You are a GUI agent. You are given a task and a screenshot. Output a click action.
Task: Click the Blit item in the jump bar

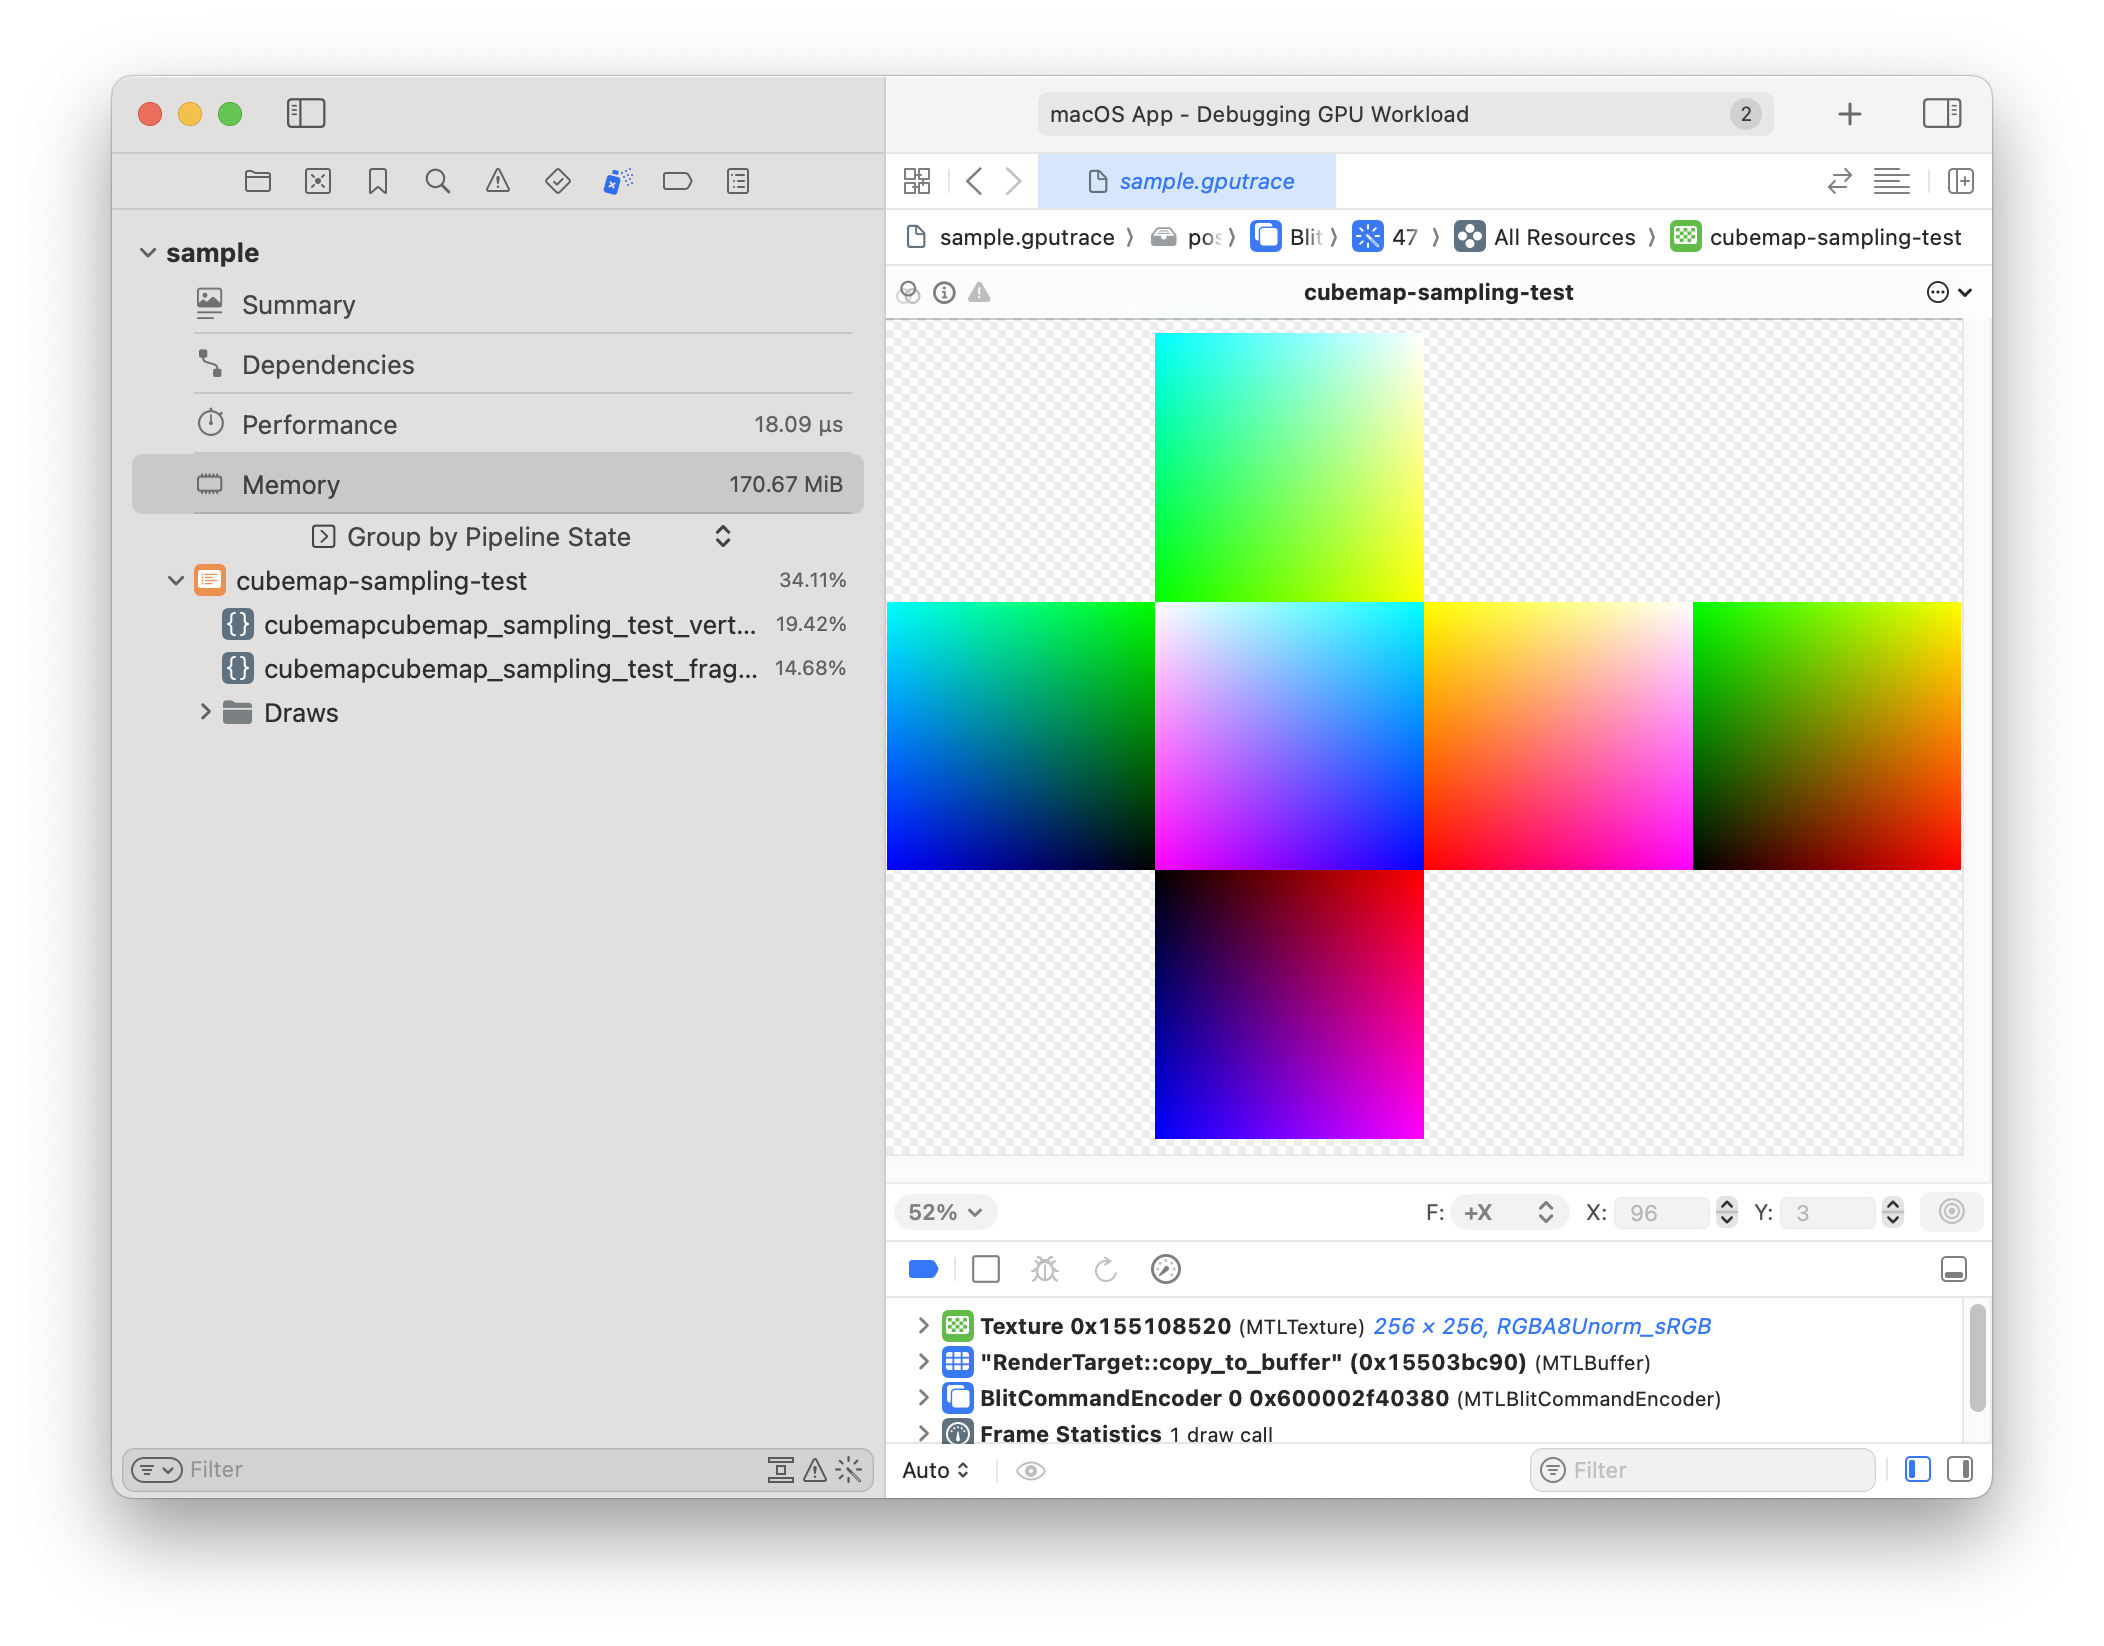tap(1288, 237)
